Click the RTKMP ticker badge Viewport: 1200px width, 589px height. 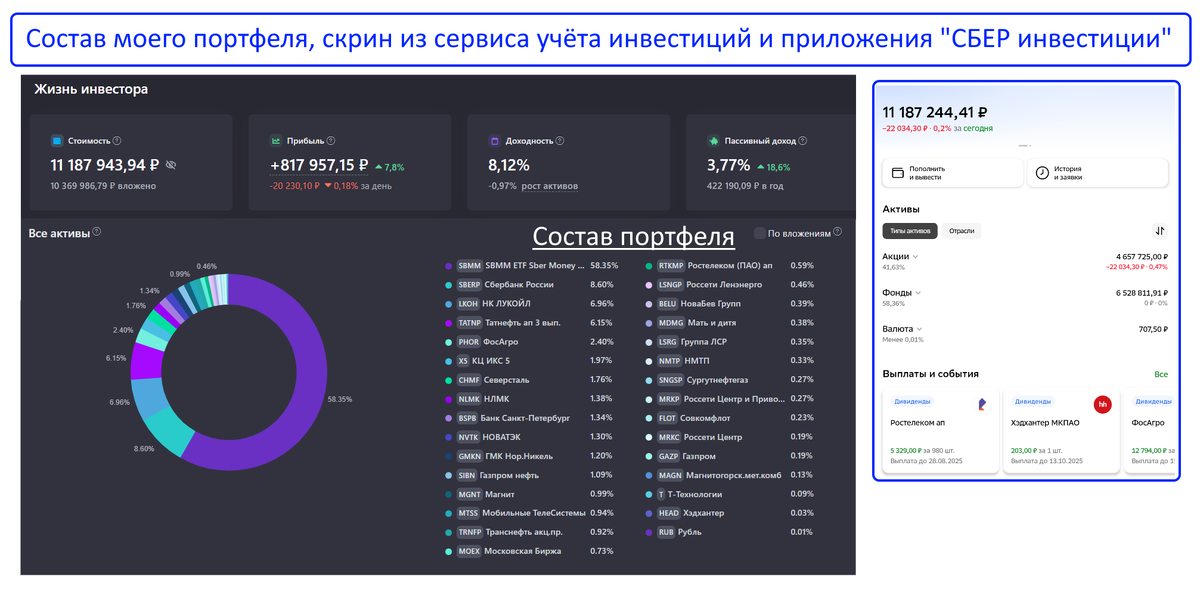tap(670, 266)
